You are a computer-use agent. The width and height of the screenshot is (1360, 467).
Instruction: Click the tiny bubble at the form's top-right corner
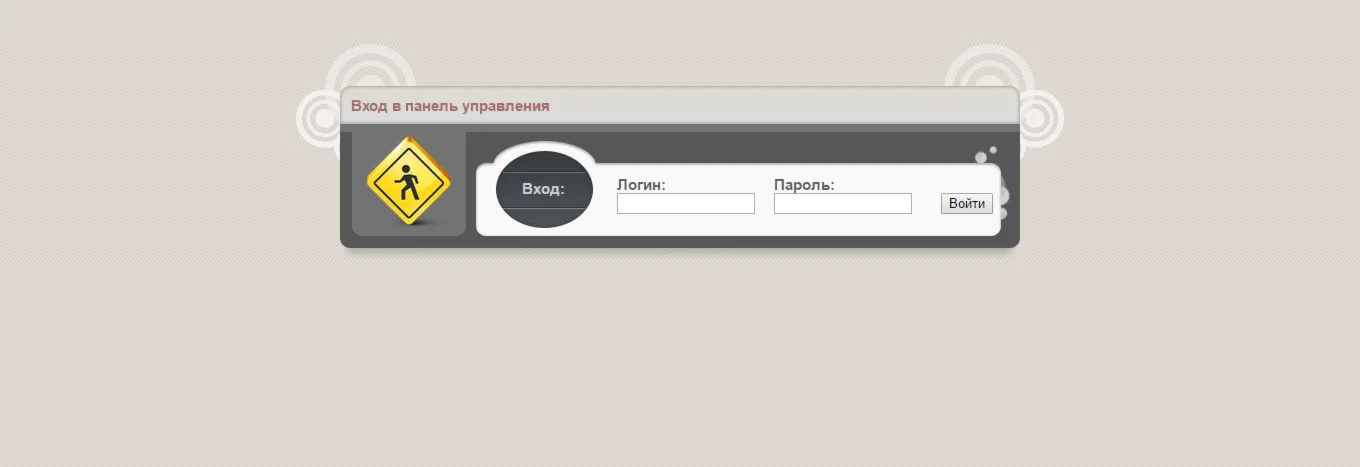click(x=993, y=150)
